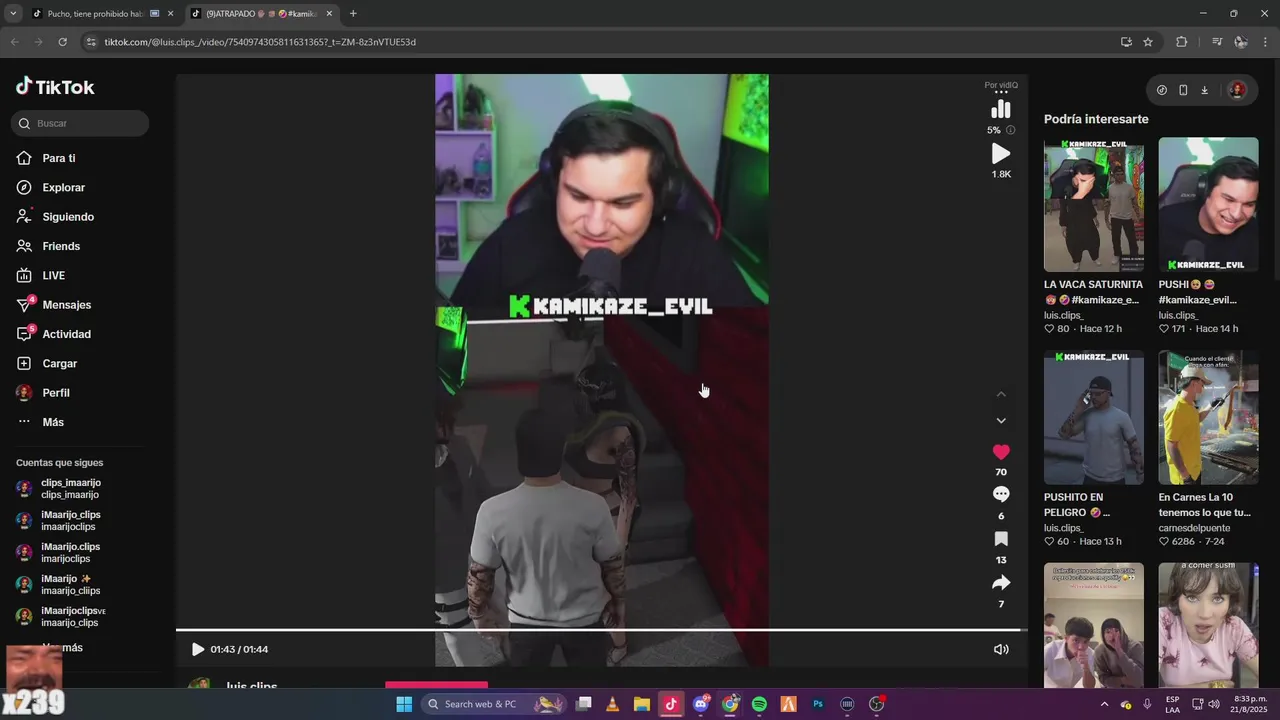Viewport: 1280px width, 720px height.
Task: Open the comments bubble icon
Action: click(1001, 494)
